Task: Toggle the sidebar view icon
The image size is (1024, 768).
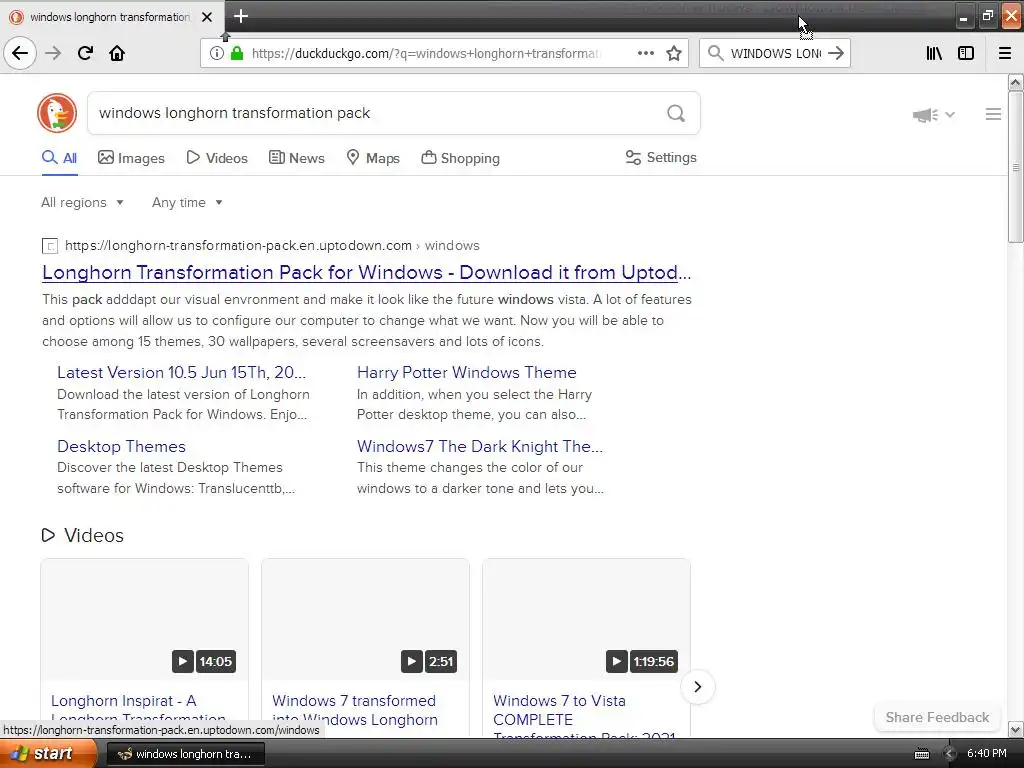Action: (x=966, y=53)
